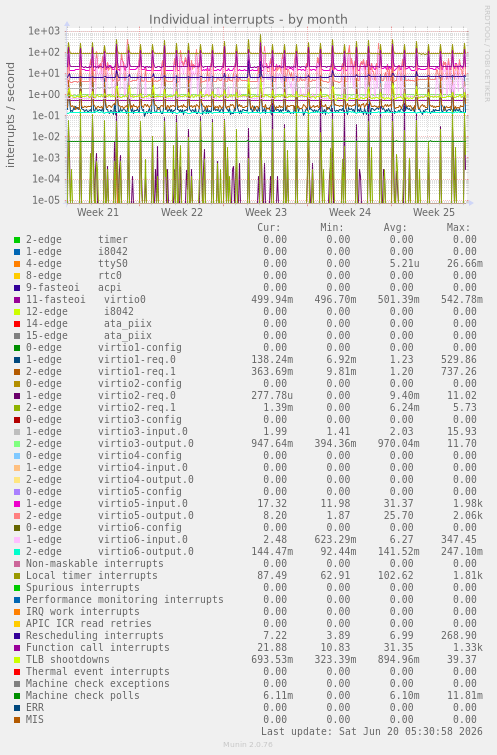Click the virtio1-req.1 brown legend swatch
Screen dimensions: 497x755
click(x=17, y=372)
